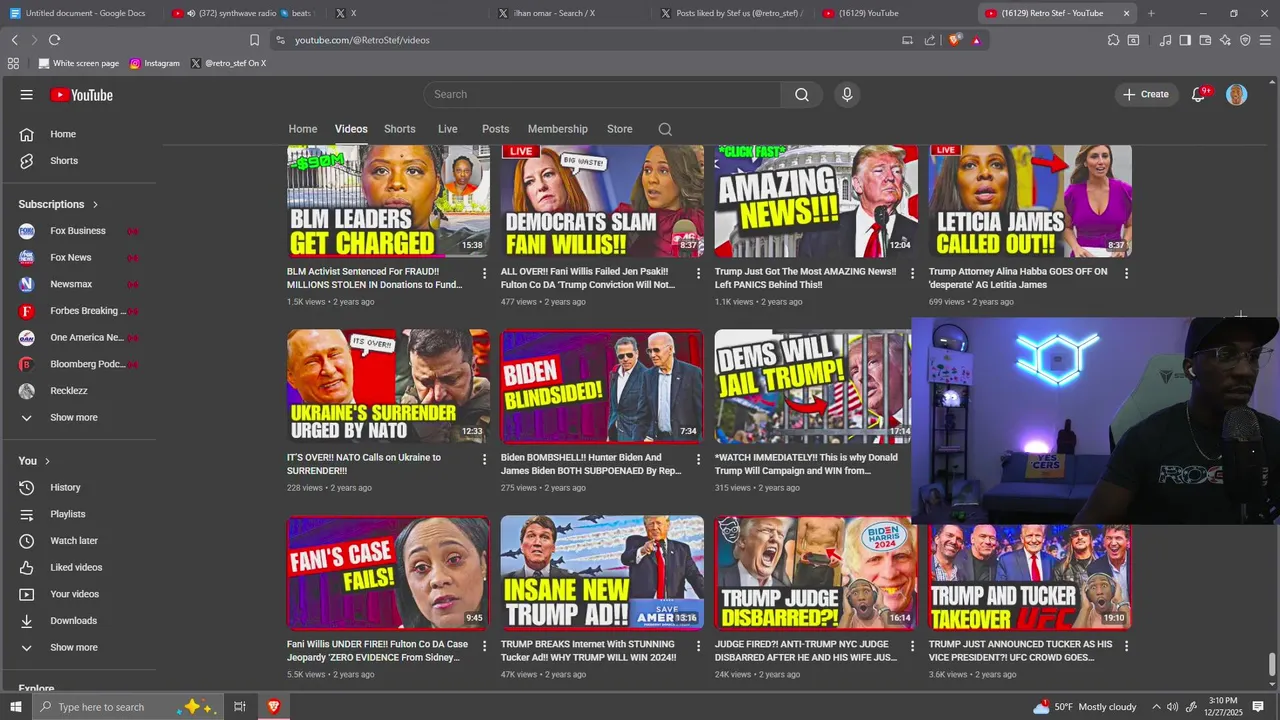Start voice search with the microphone

tap(847, 94)
